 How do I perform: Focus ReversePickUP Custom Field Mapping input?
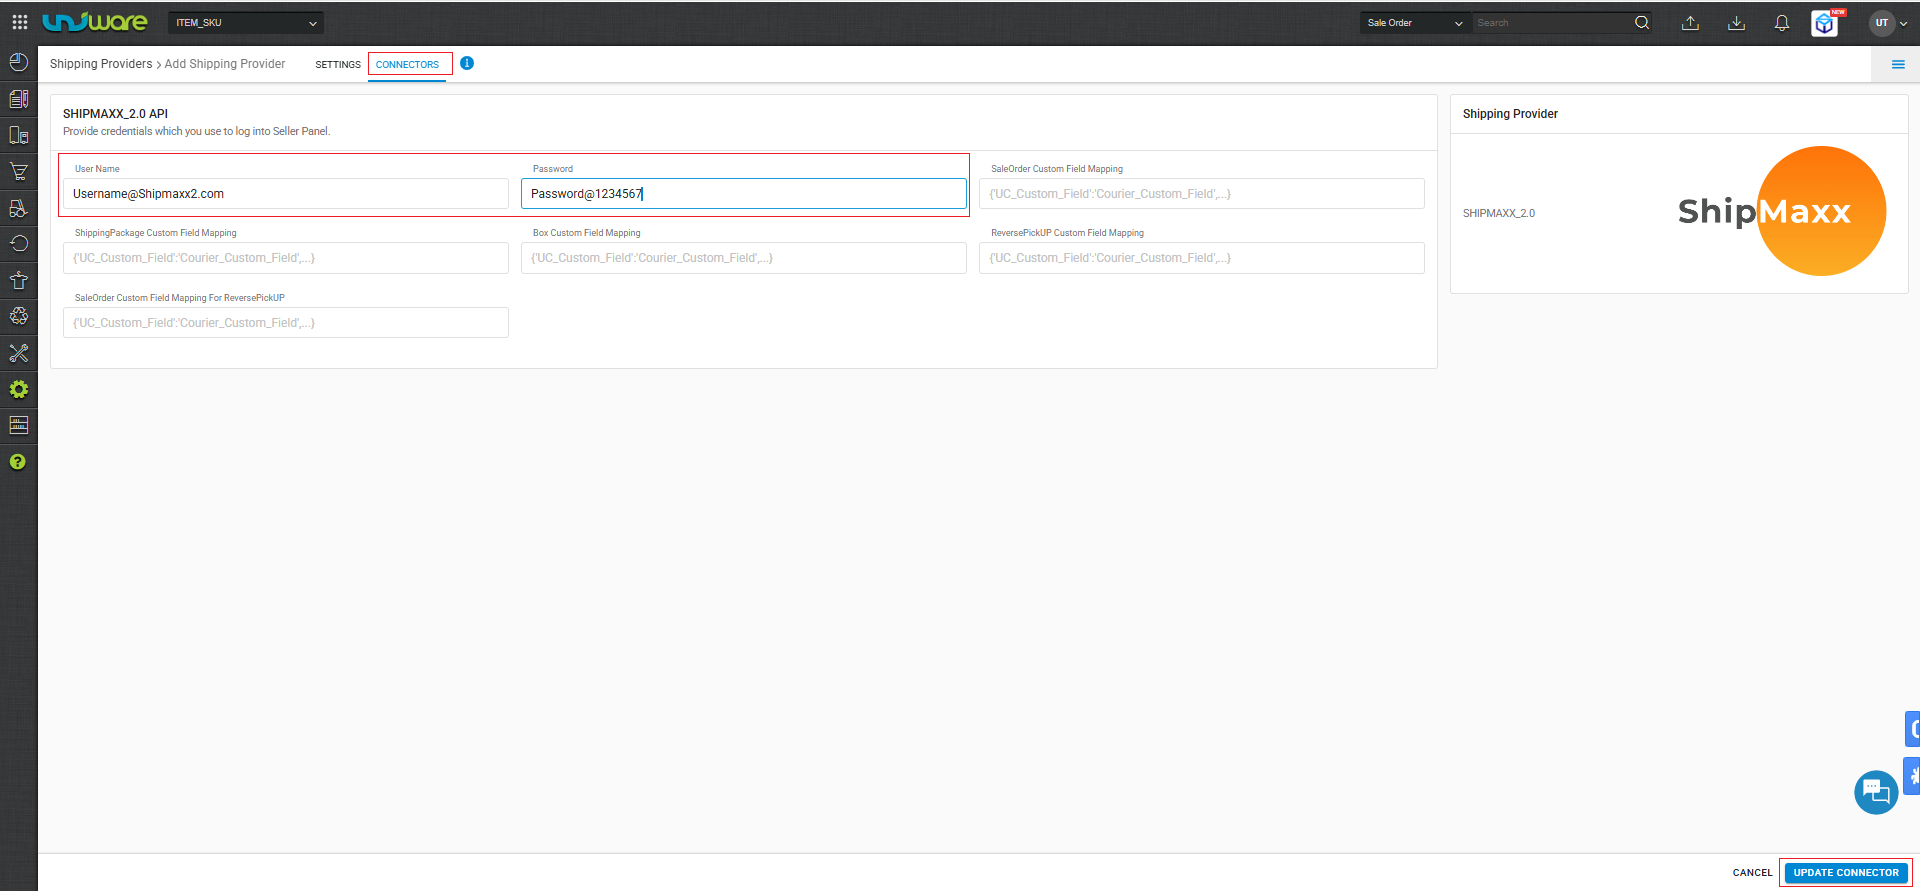1202,258
